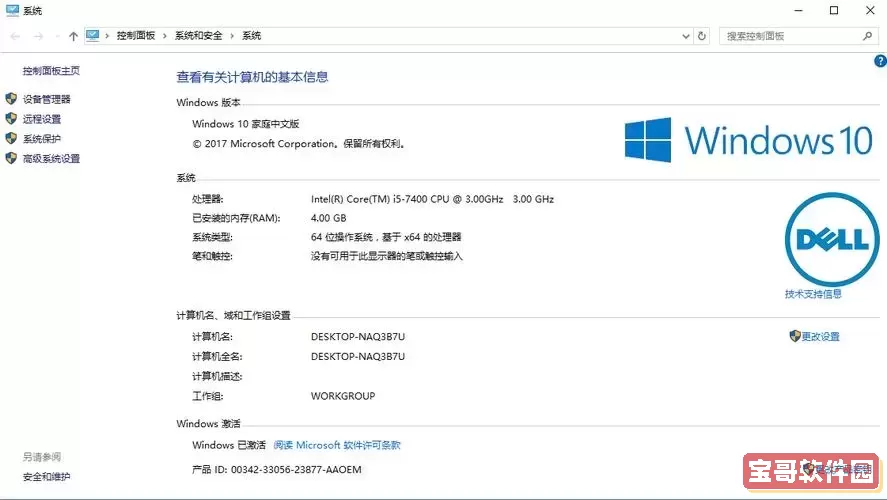Open recent locations dropdown arrow
This screenshot has width=887, height=500.
point(57,36)
